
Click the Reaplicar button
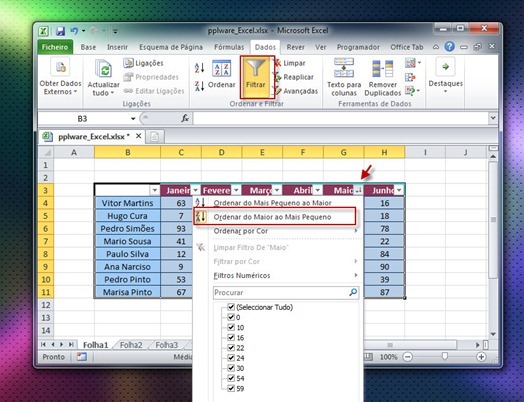(x=294, y=77)
